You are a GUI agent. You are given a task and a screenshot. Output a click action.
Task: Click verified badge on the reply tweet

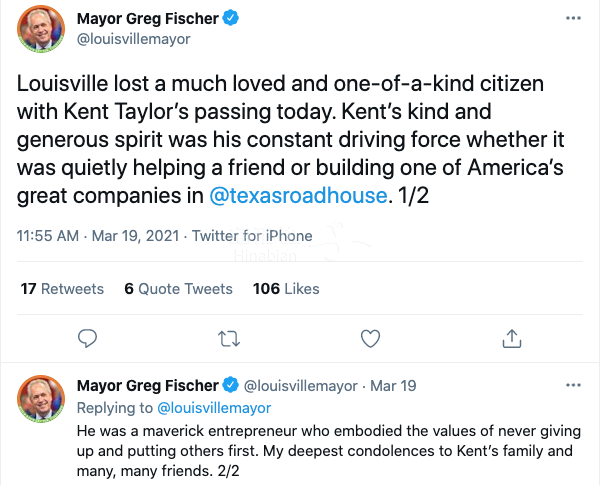(230, 386)
